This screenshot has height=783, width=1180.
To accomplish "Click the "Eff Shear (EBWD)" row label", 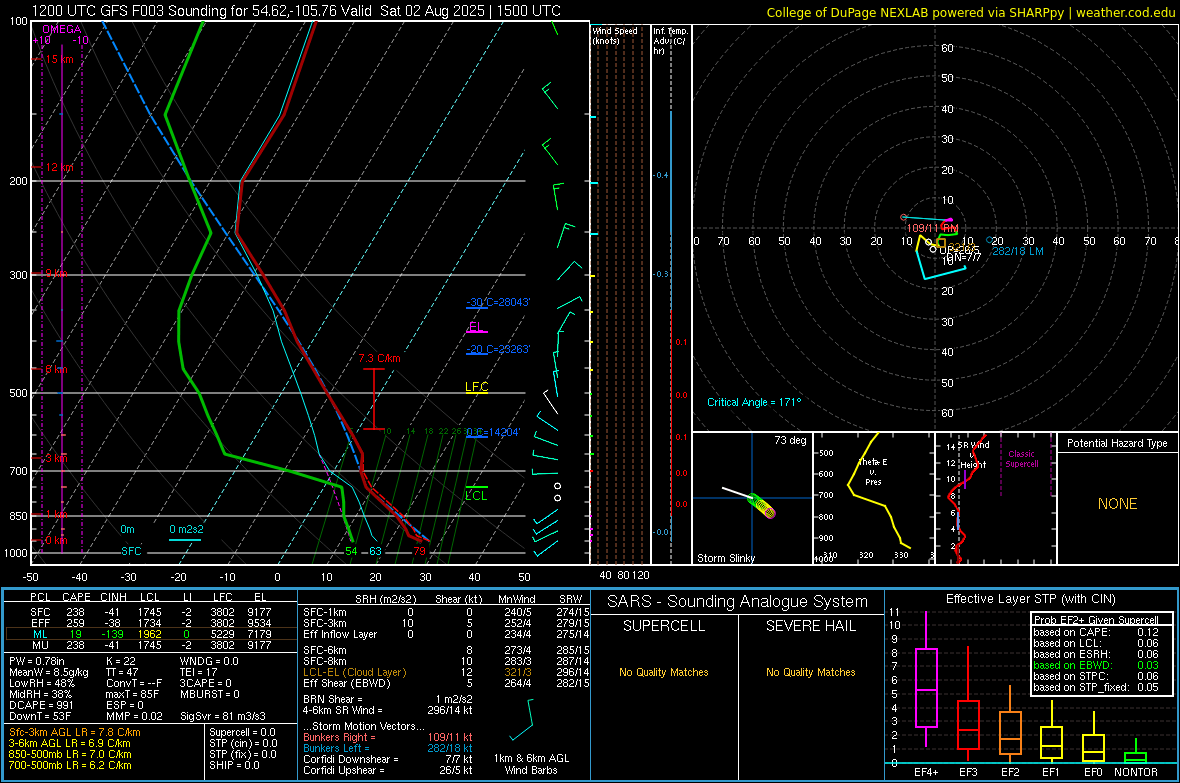I will (x=347, y=684).
